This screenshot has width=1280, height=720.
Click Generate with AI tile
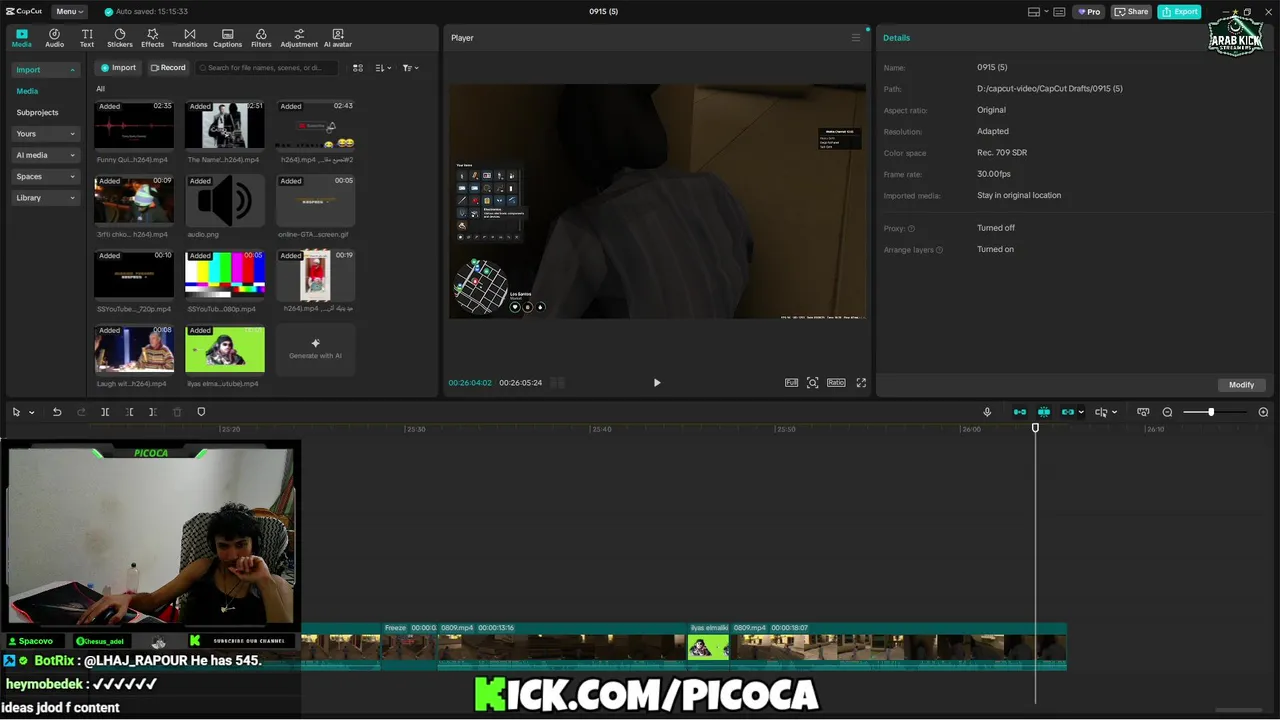click(x=315, y=349)
